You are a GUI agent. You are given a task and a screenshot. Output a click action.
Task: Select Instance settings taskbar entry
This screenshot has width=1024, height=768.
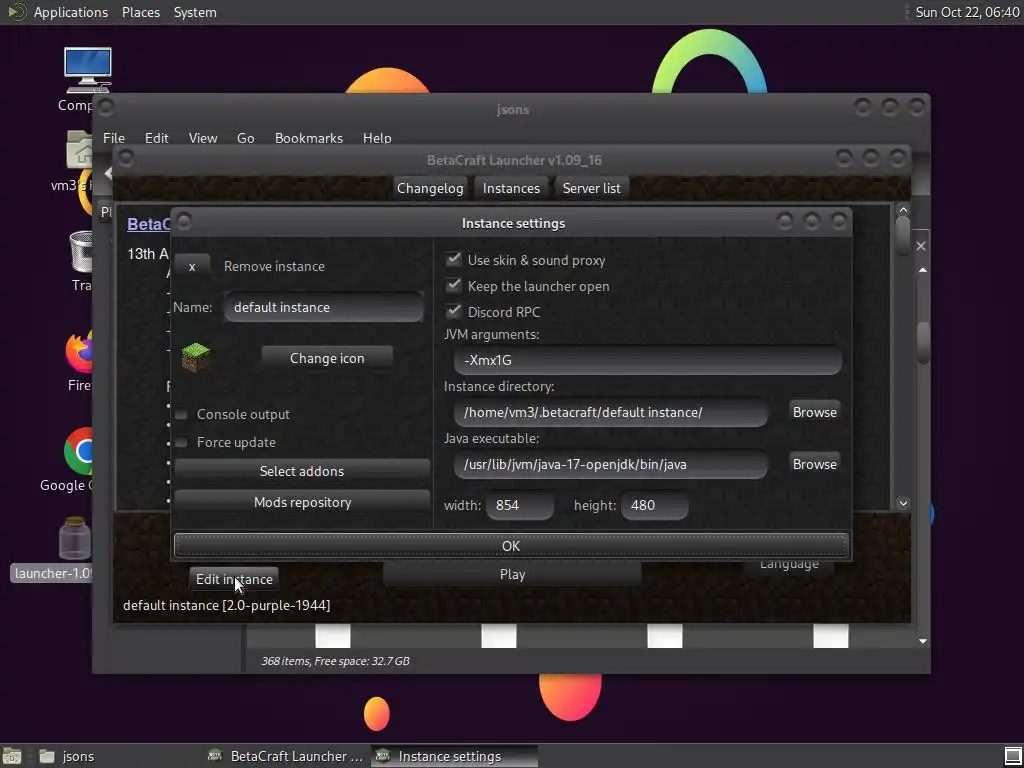(454, 756)
